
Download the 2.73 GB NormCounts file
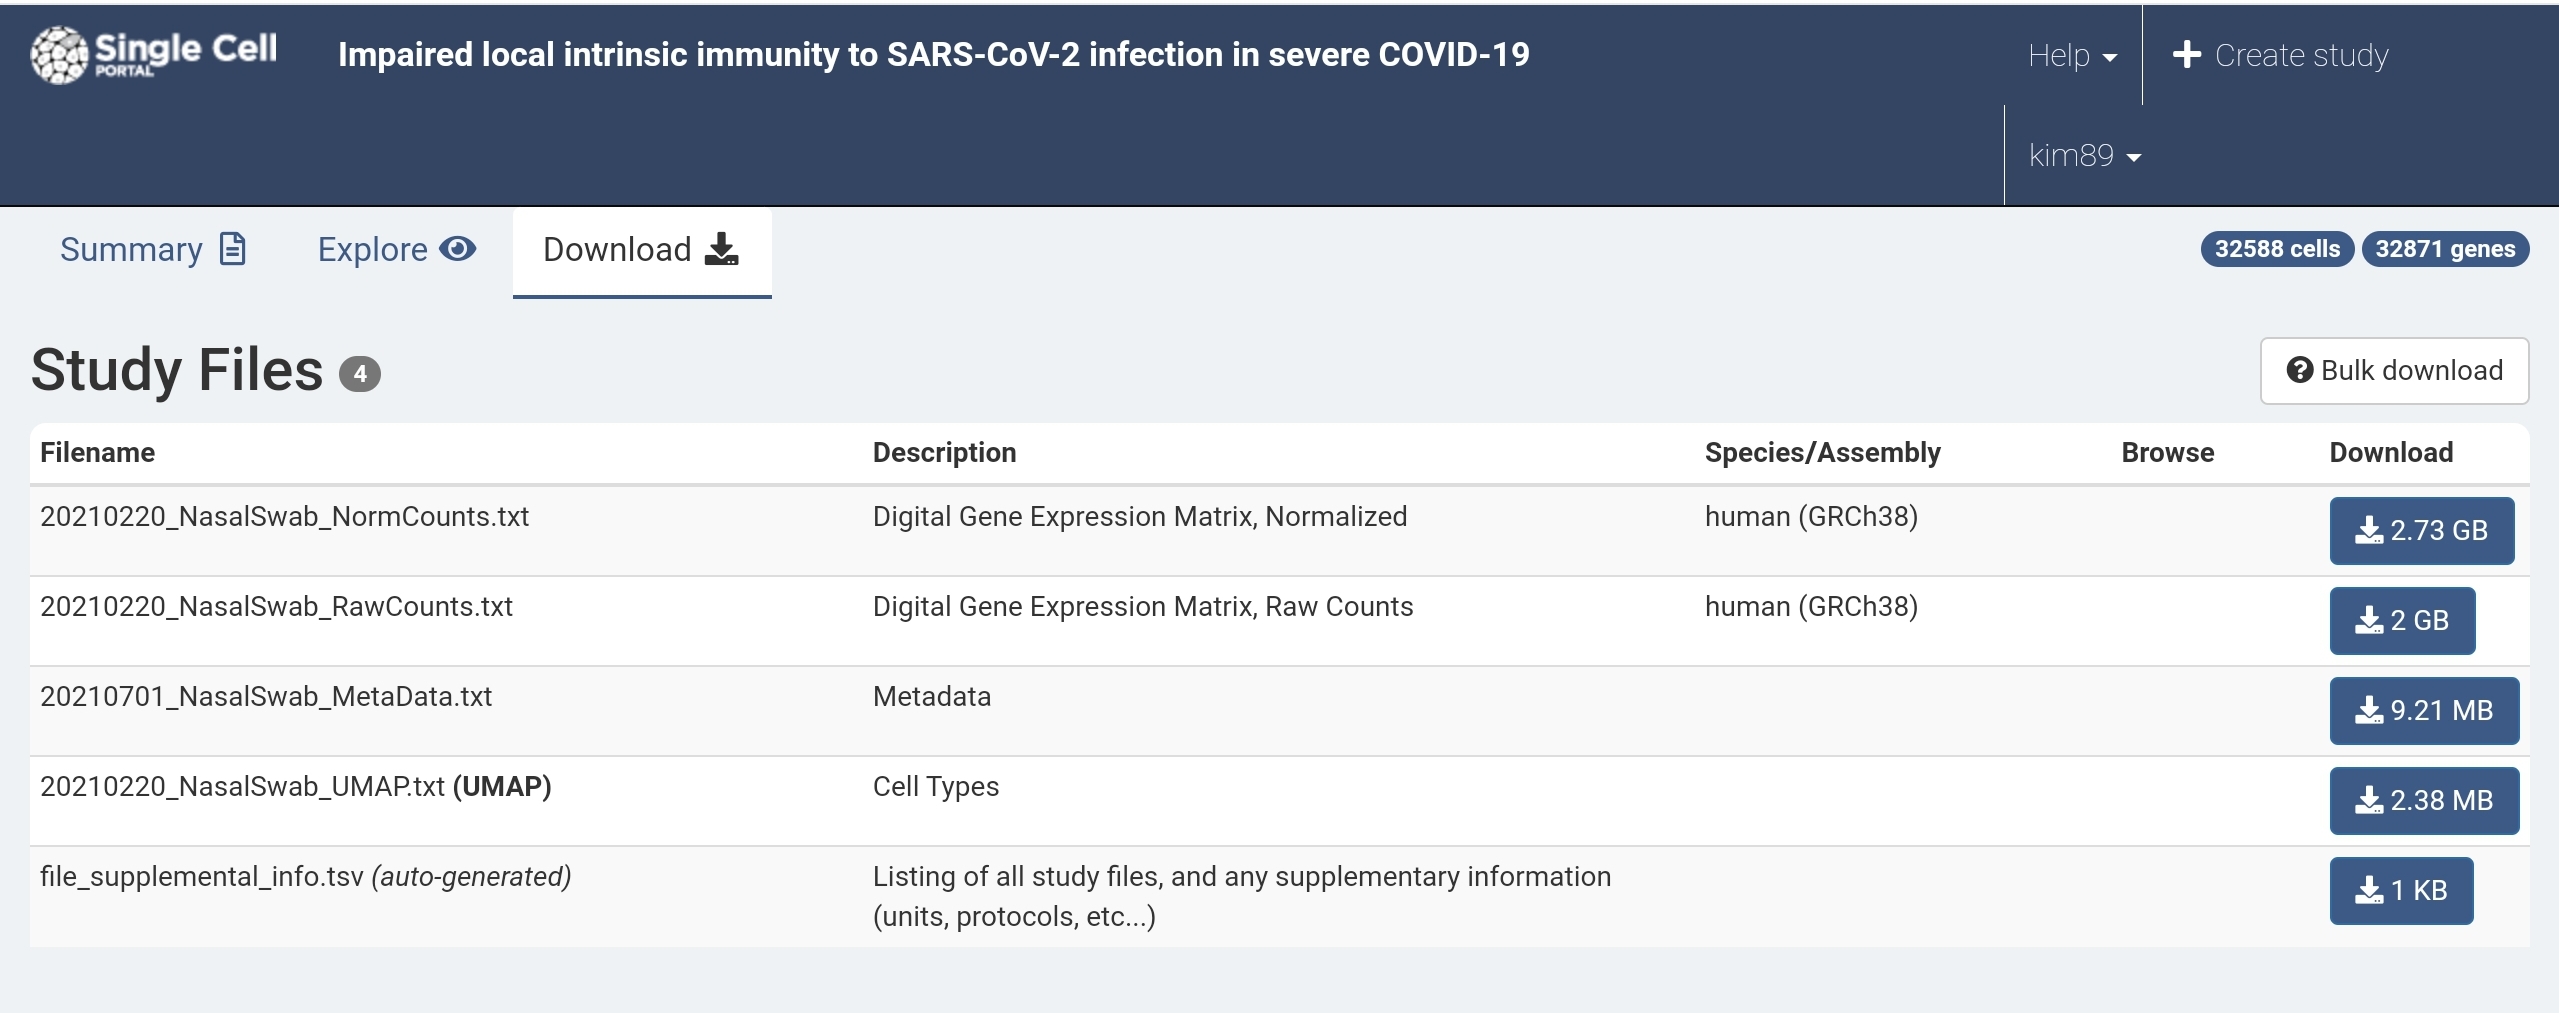[x=2421, y=530]
